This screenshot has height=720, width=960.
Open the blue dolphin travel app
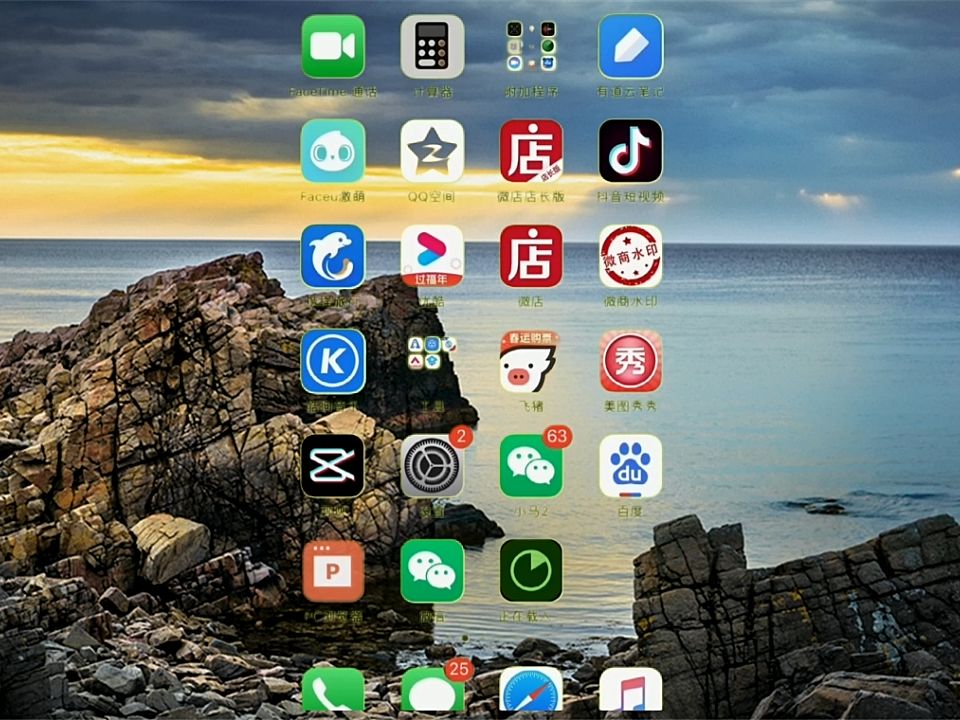point(333,257)
